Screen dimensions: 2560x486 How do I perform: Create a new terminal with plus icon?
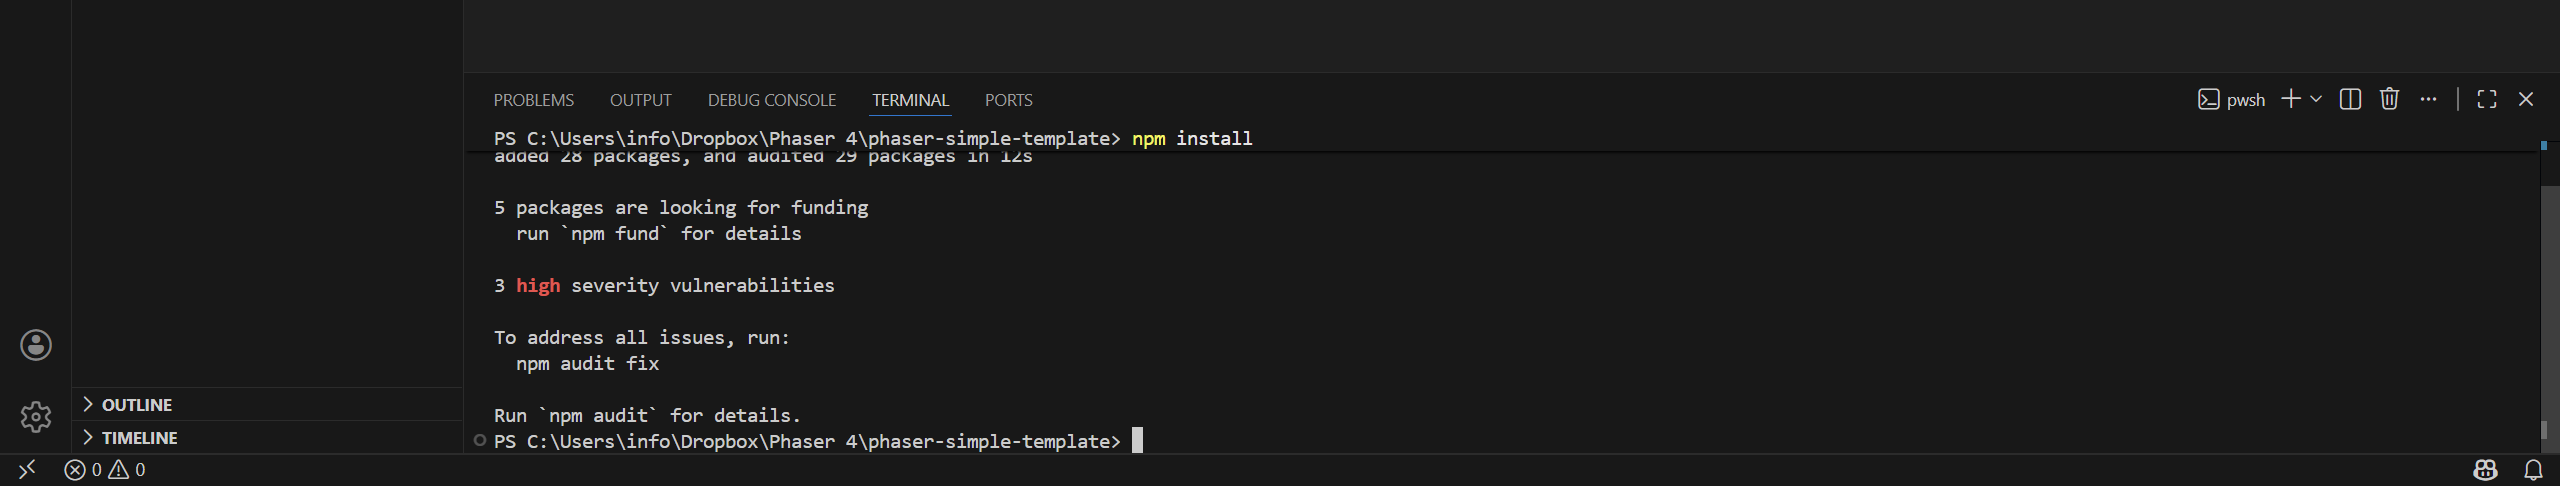click(2291, 99)
